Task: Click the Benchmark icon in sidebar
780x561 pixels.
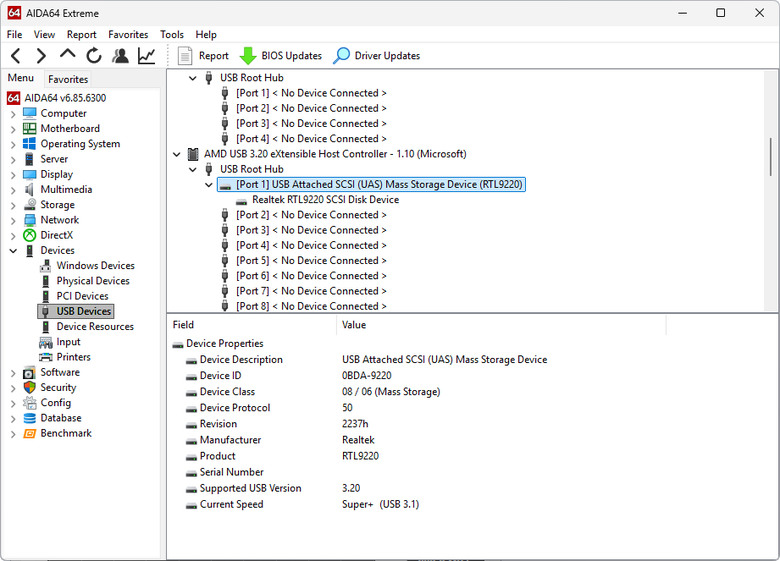Action: (30, 433)
